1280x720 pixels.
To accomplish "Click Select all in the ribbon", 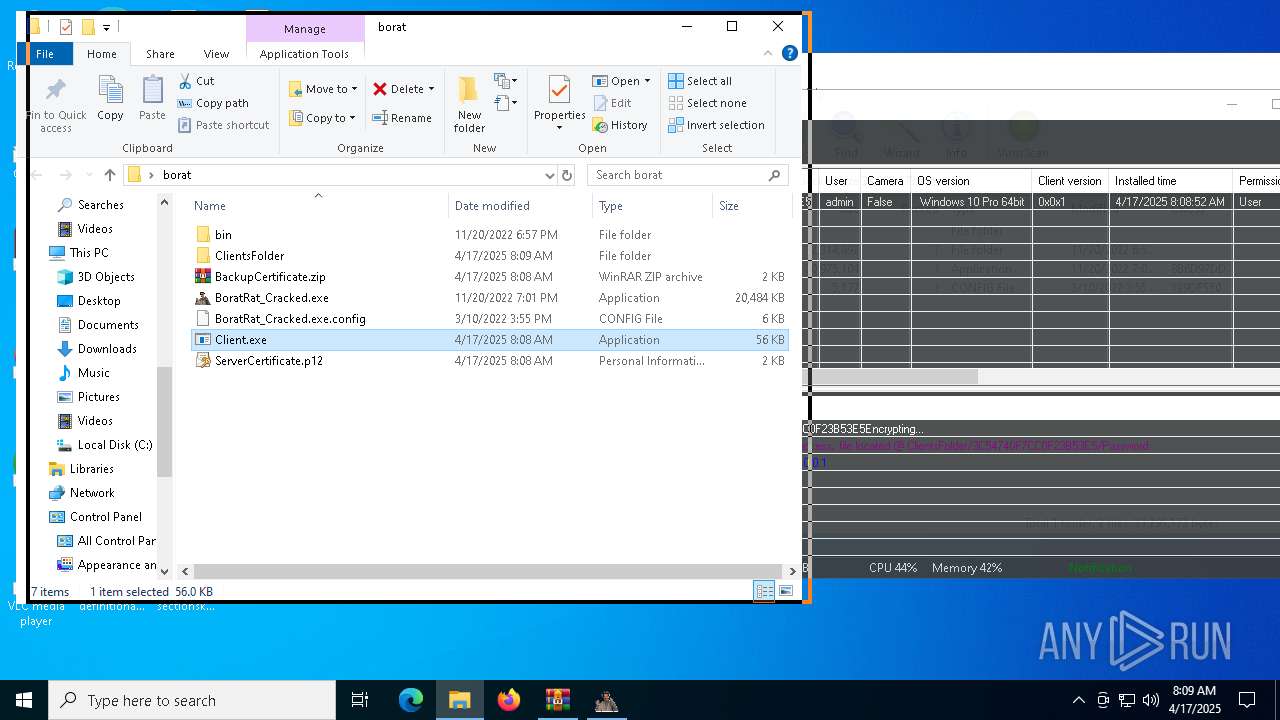I will point(700,81).
